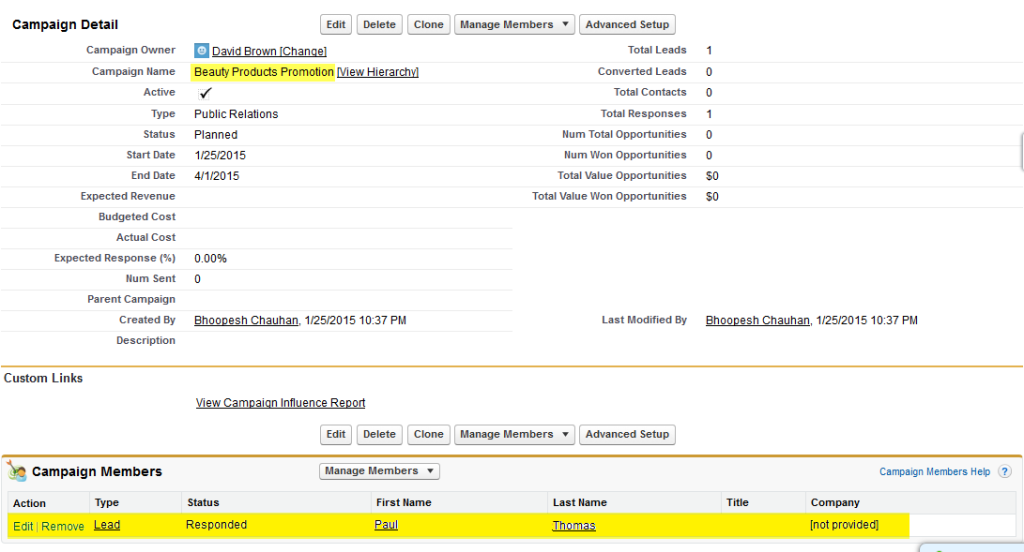Open Advanced Setup at the top
This screenshot has height=552, width=1024.
click(x=627, y=25)
